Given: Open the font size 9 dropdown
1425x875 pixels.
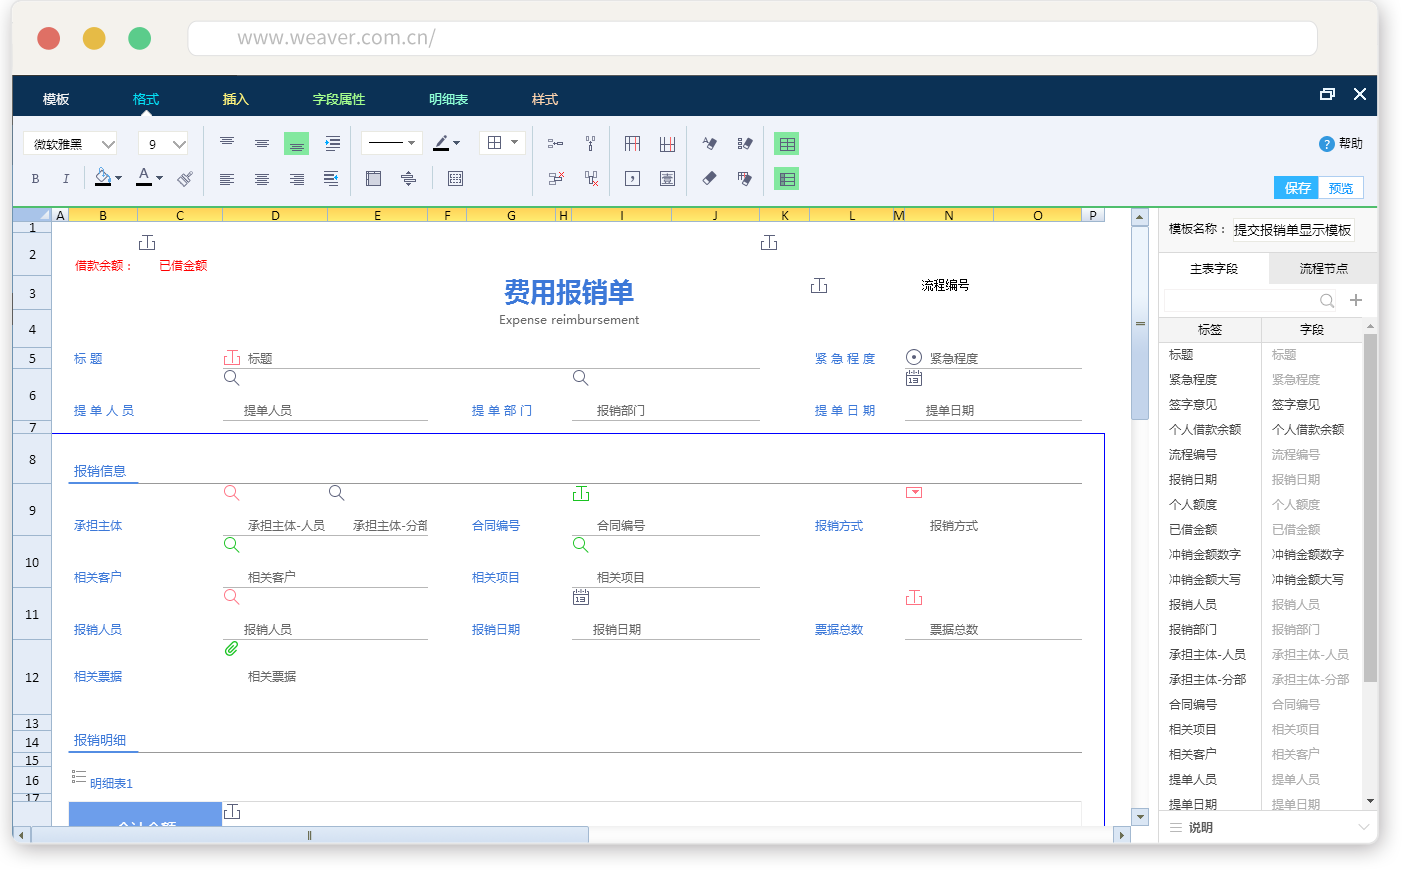Looking at the screenshot, I should click(163, 144).
